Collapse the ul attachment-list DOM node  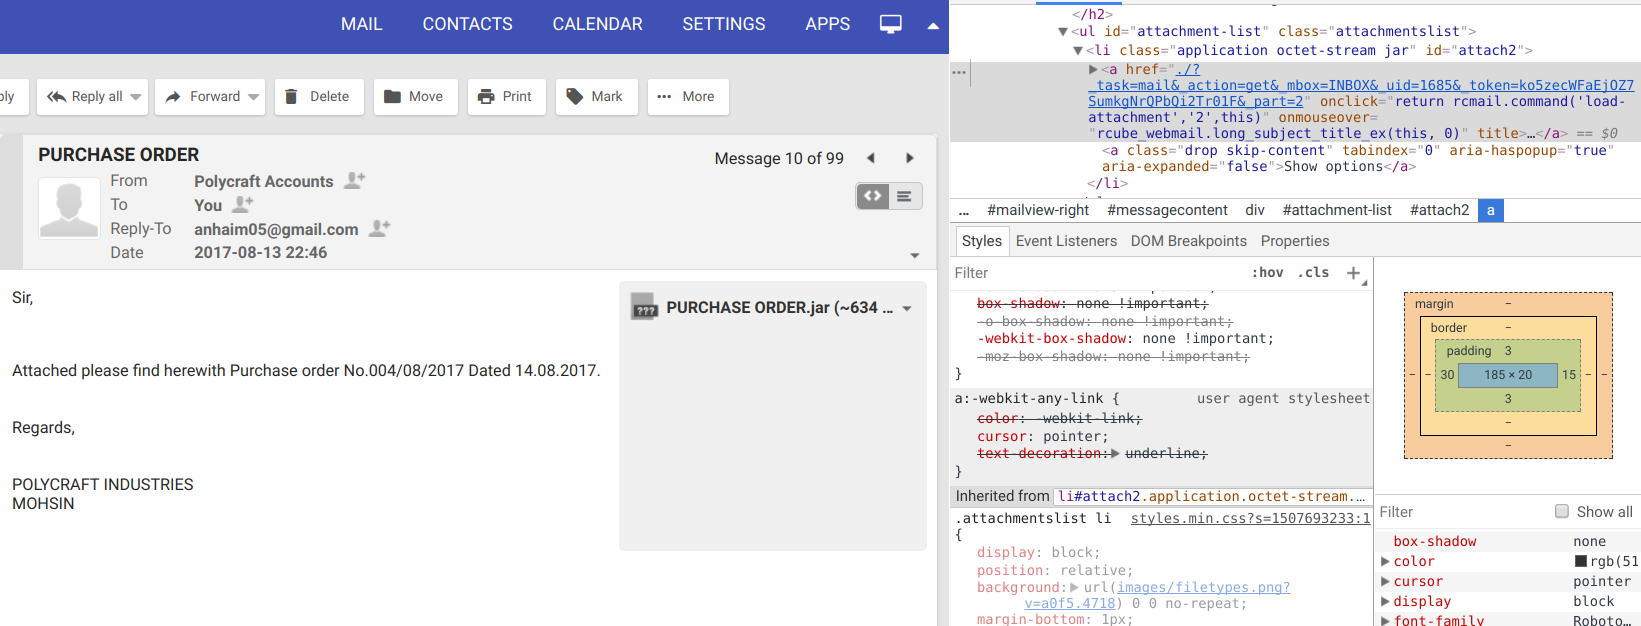1062,32
